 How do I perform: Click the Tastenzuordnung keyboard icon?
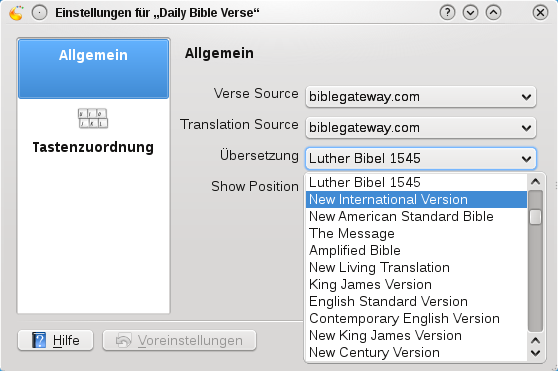click(x=93, y=118)
